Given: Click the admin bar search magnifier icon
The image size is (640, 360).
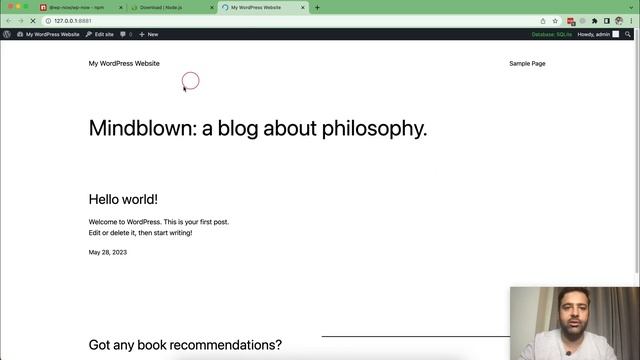Looking at the screenshot, I should [x=628, y=34].
